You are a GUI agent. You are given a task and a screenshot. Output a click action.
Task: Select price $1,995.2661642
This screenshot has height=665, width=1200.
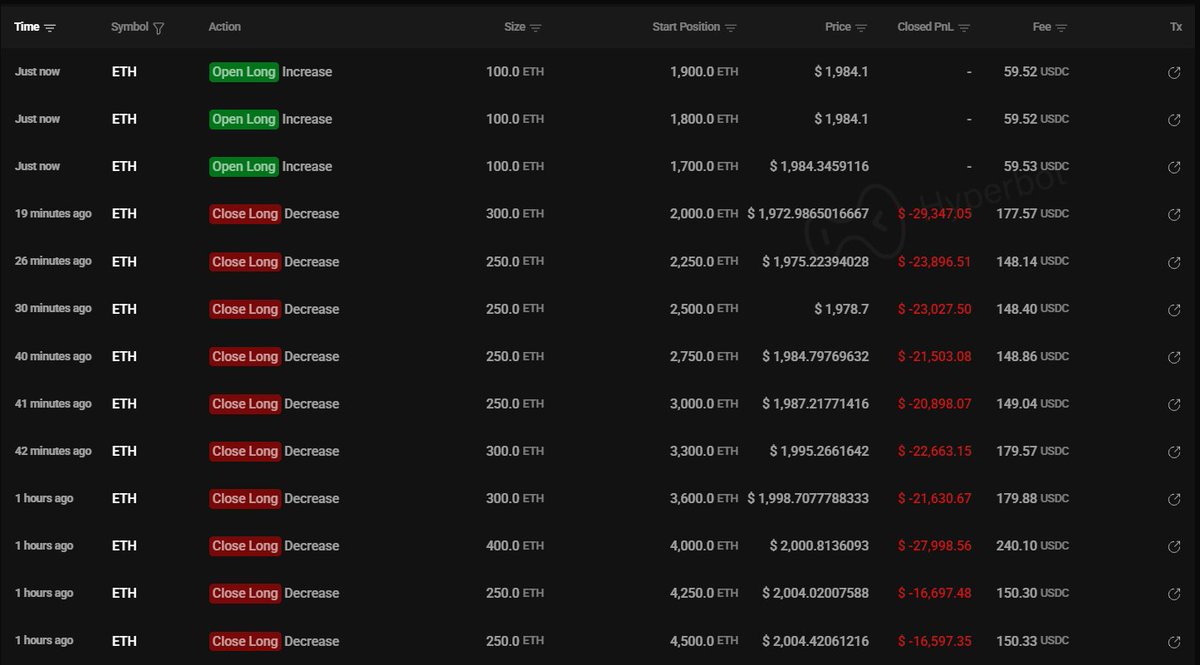pyautogui.click(x=819, y=451)
